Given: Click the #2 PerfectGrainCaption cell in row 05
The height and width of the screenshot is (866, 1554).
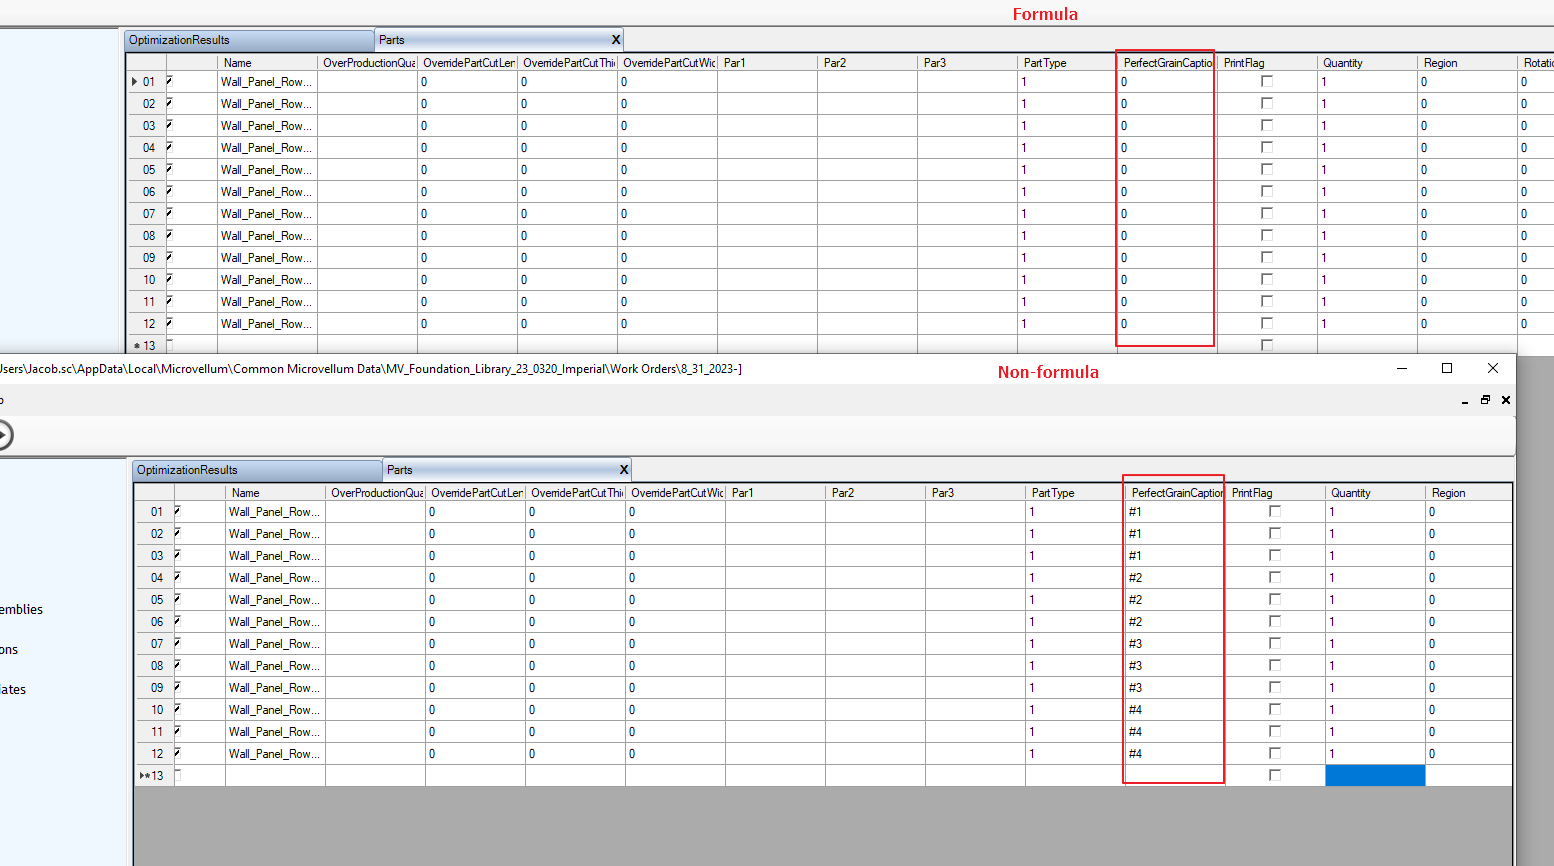Looking at the screenshot, I should point(1174,600).
